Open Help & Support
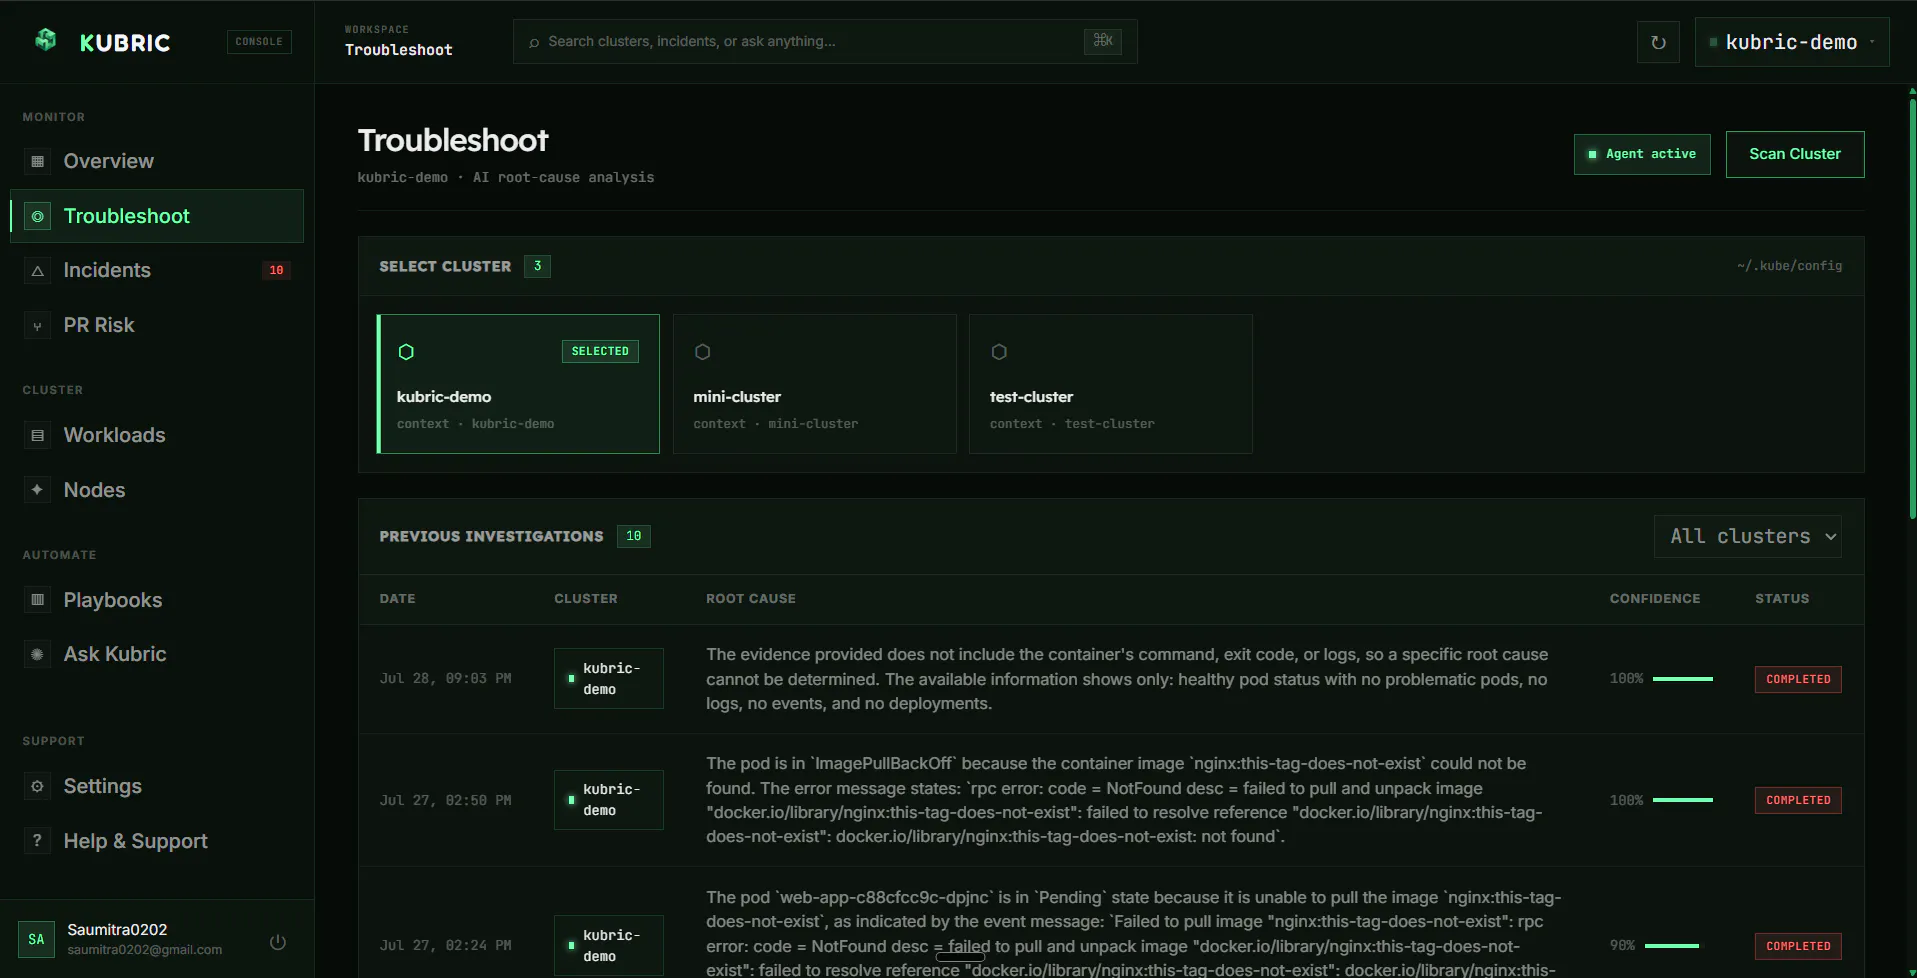Viewport: 1917px width, 978px height. pos(157,841)
